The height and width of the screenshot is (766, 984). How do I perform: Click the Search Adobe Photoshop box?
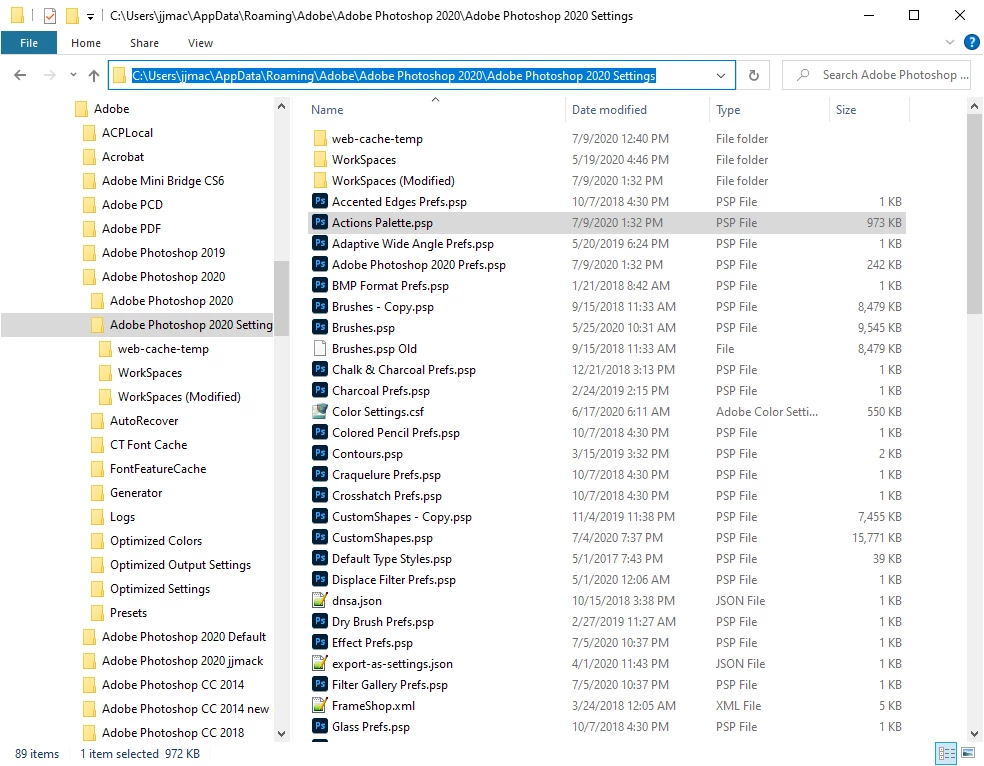877,75
